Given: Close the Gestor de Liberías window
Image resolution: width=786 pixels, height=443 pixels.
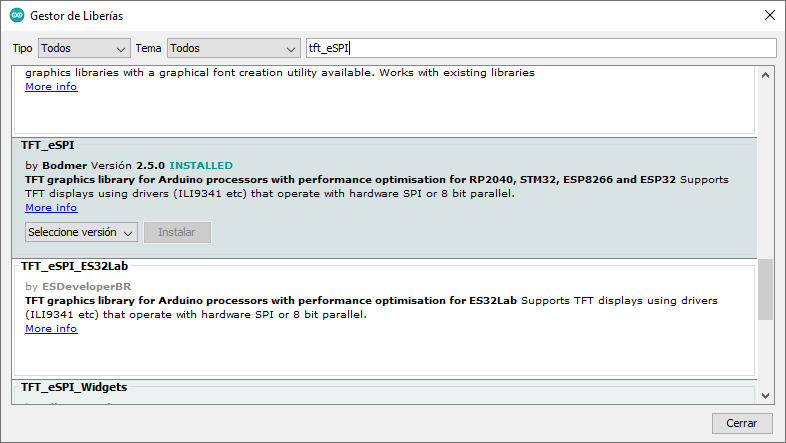Looking at the screenshot, I should pyautogui.click(x=769, y=16).
